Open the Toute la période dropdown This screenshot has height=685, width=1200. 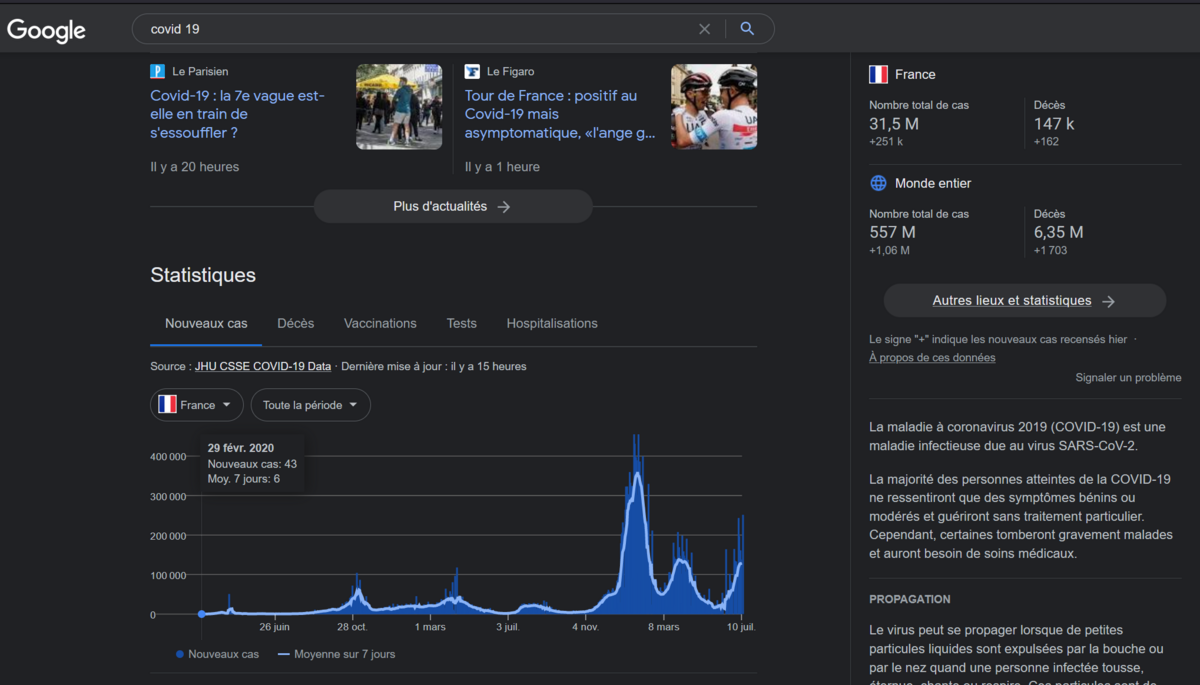310,405
